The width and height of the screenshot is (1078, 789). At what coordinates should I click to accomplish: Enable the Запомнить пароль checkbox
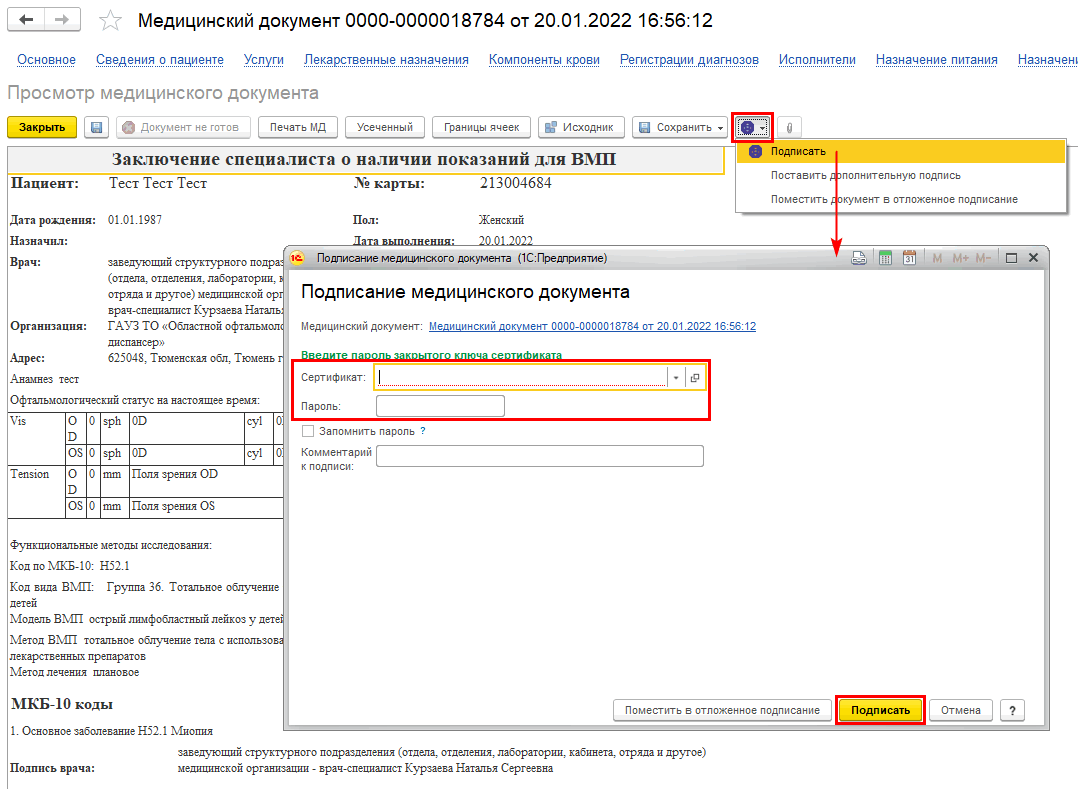pos(308,431)
